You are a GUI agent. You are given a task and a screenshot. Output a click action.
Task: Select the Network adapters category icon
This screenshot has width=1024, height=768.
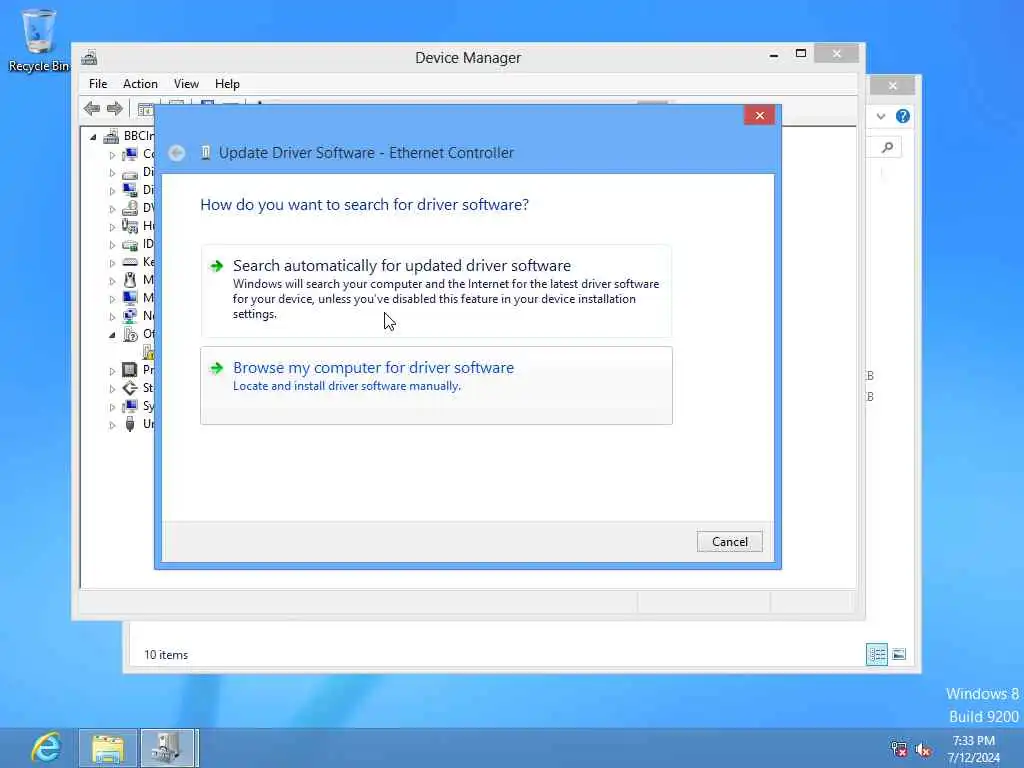point(130,316)
